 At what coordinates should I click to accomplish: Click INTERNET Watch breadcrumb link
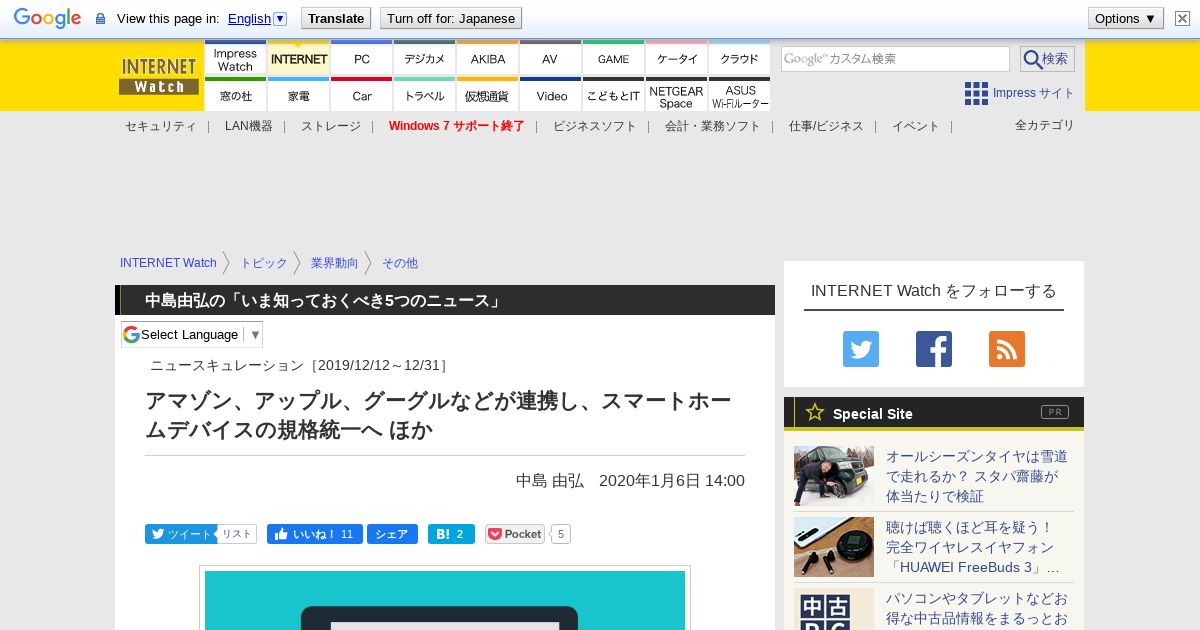point(168,263)
